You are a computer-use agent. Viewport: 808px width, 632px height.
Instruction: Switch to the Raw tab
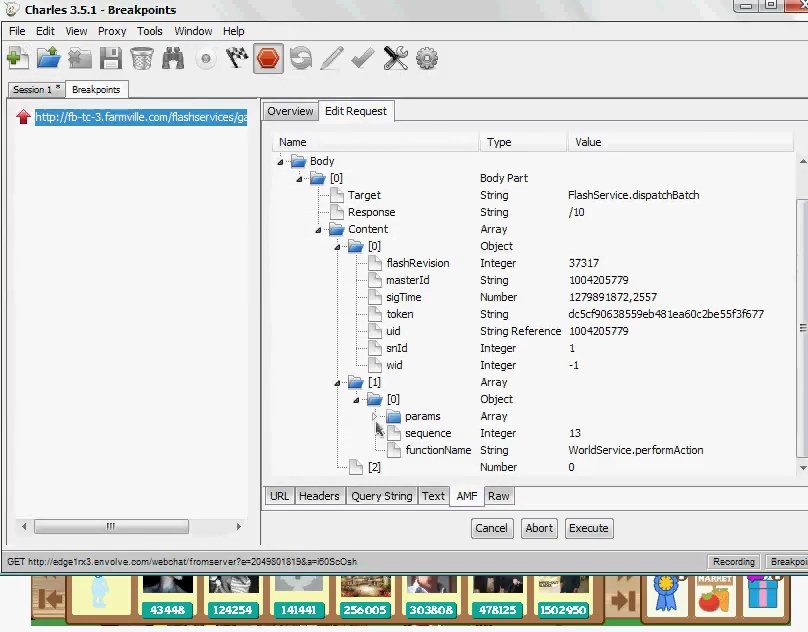point(498,496)
